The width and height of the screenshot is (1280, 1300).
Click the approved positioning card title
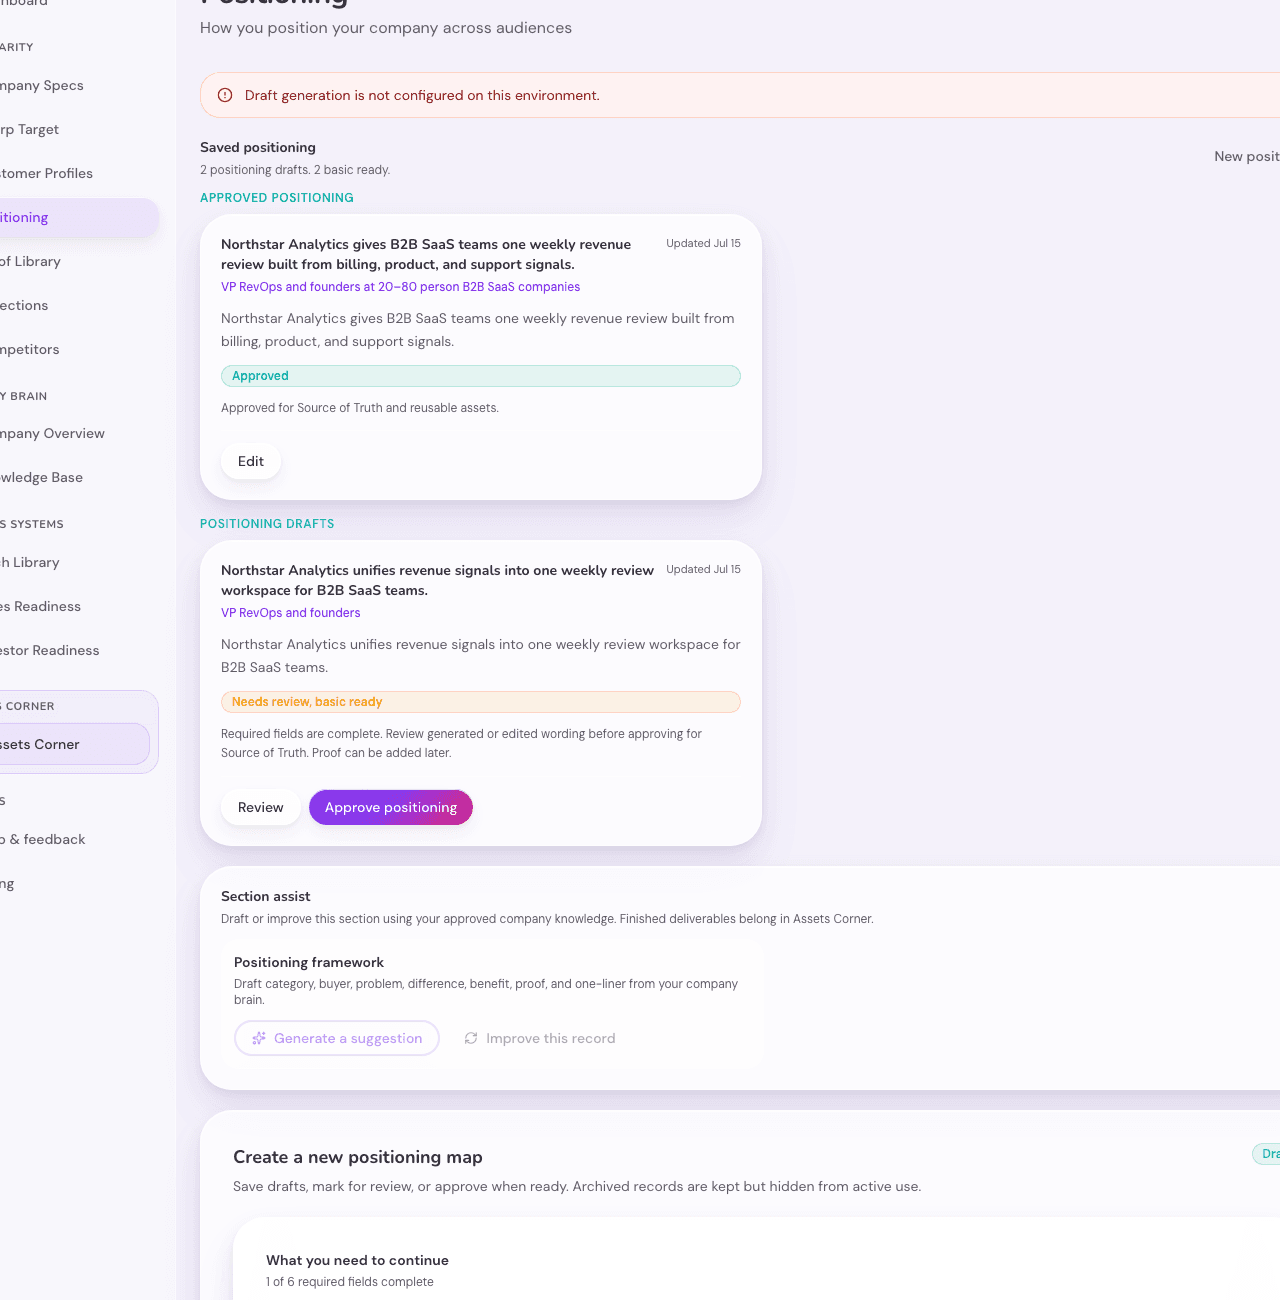(x=426, y=254)
